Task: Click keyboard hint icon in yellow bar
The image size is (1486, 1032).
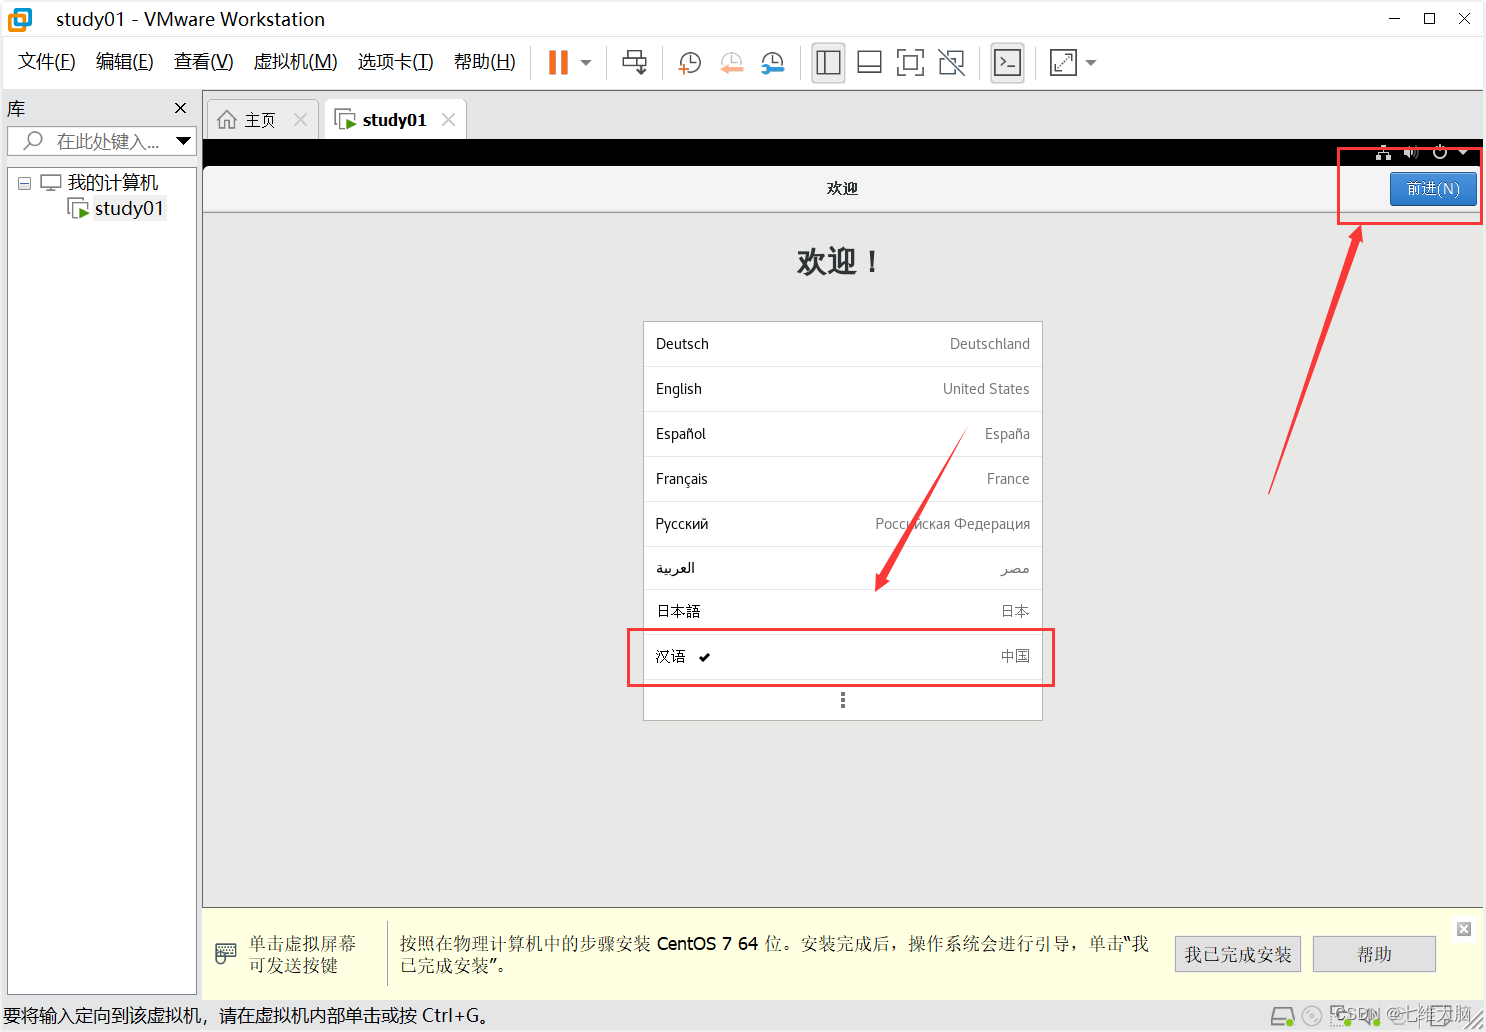Action: (226, 954)
